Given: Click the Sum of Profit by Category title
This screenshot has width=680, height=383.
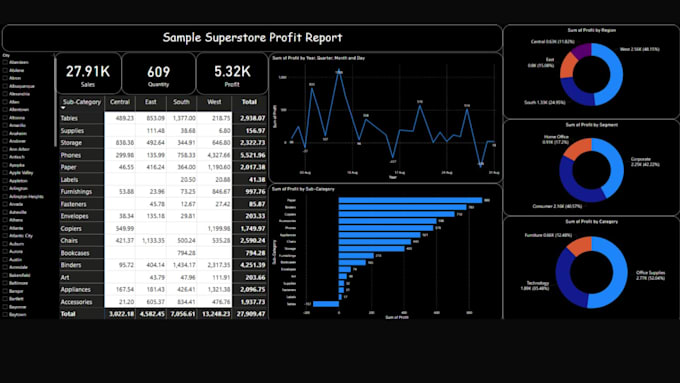Looking at the screenshot, I should pos(592,222).
